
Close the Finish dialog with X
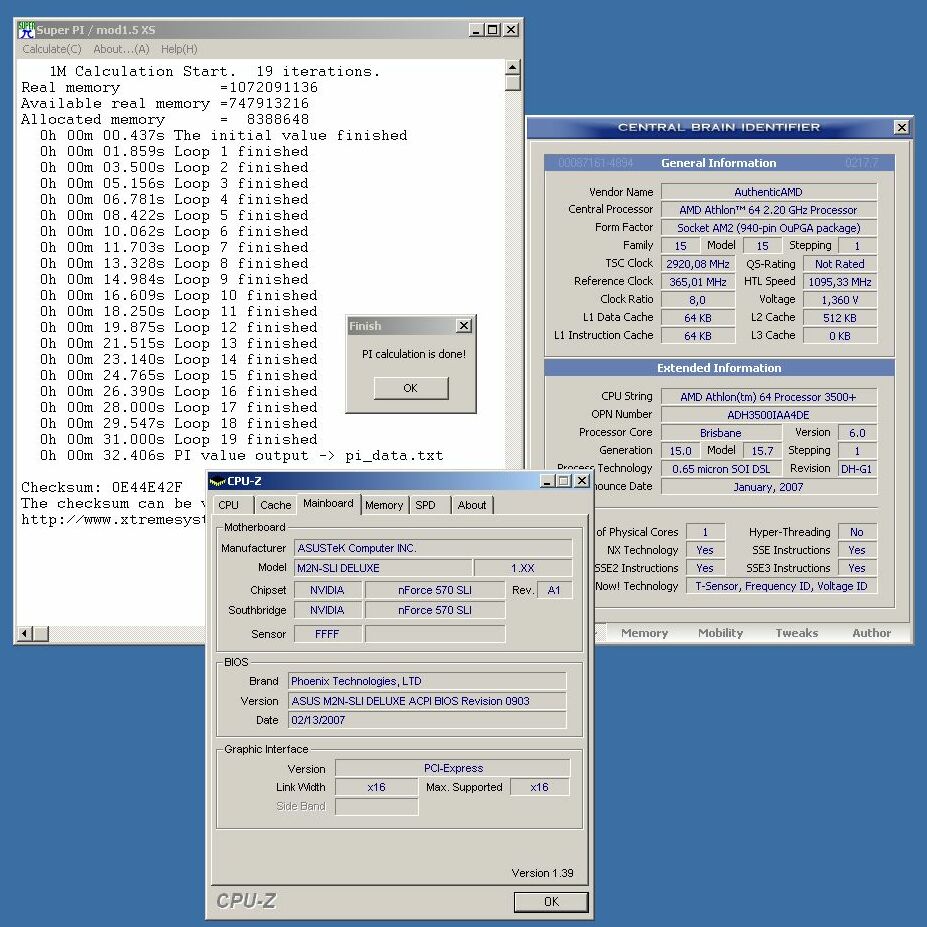click(463, 326)
